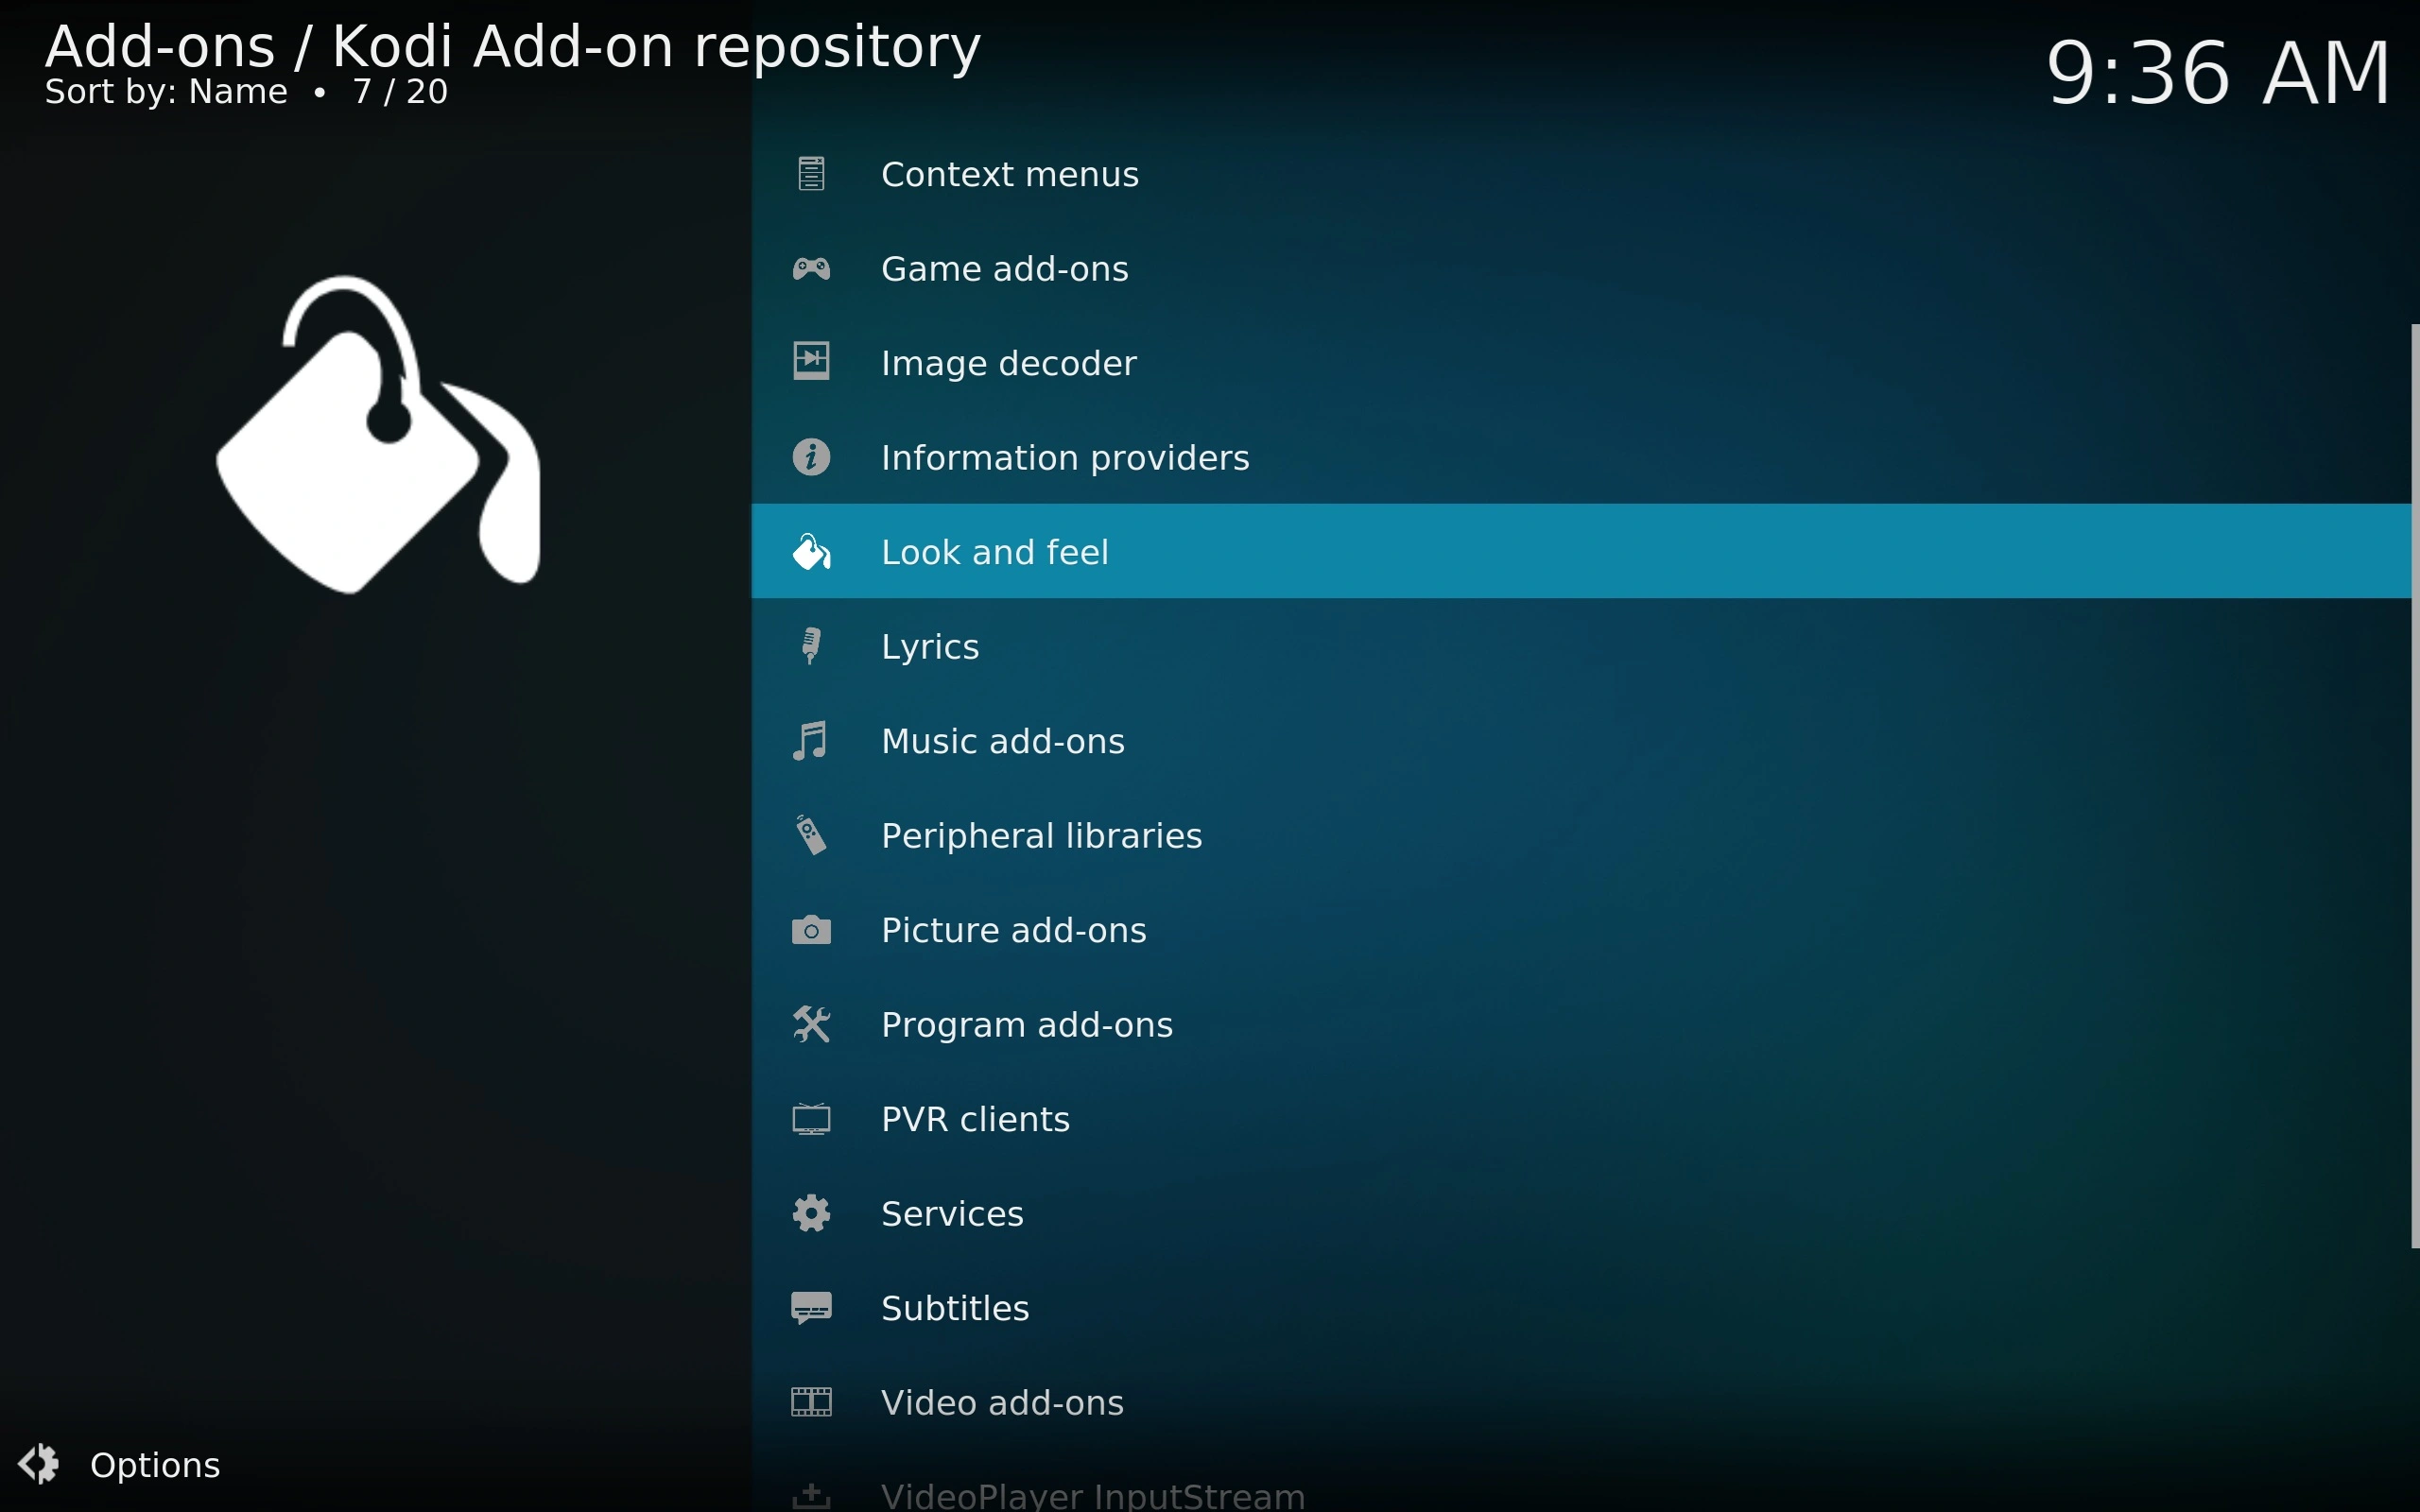This screenshot has width=2420, height=1512.
Task: Click the Sort by: Name label
Action: (166, 92)
